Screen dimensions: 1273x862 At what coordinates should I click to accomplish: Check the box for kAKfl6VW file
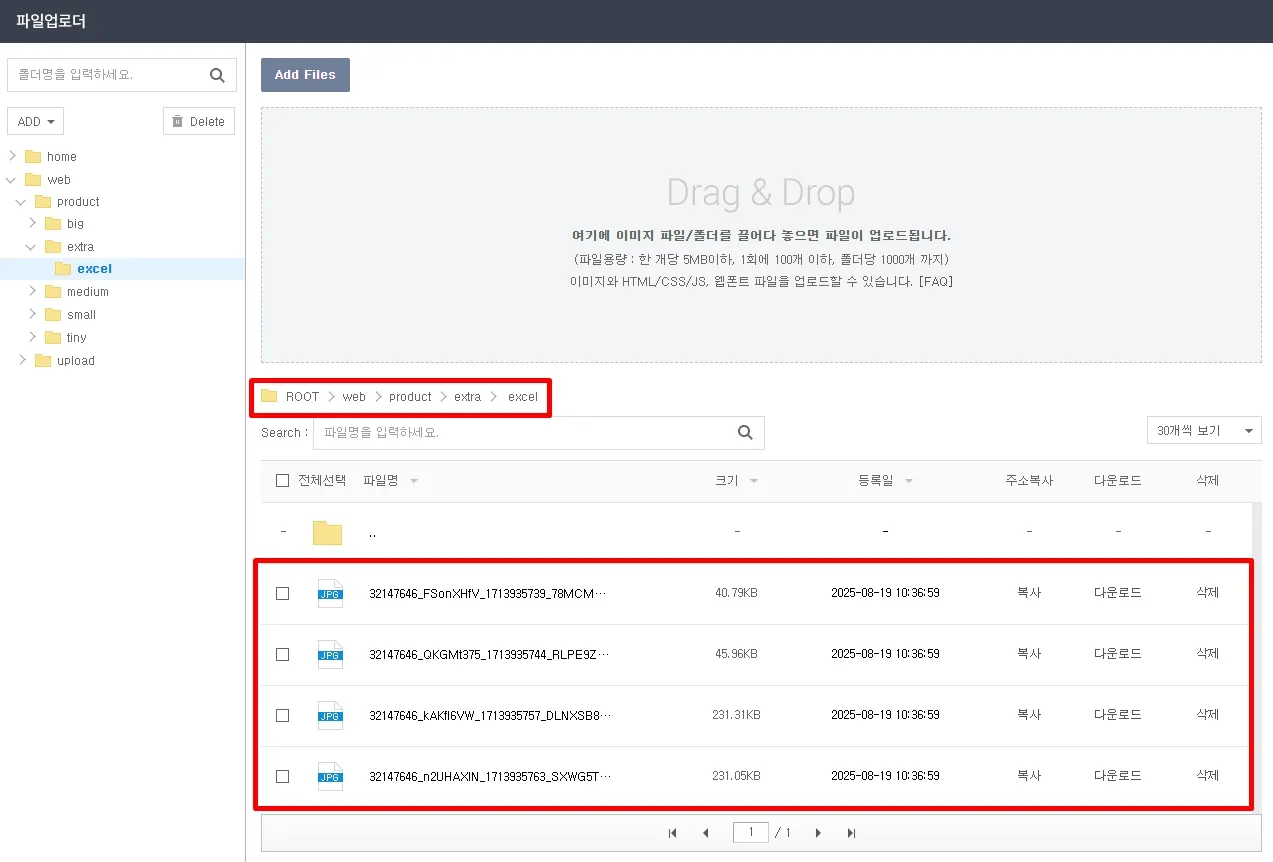282,715
